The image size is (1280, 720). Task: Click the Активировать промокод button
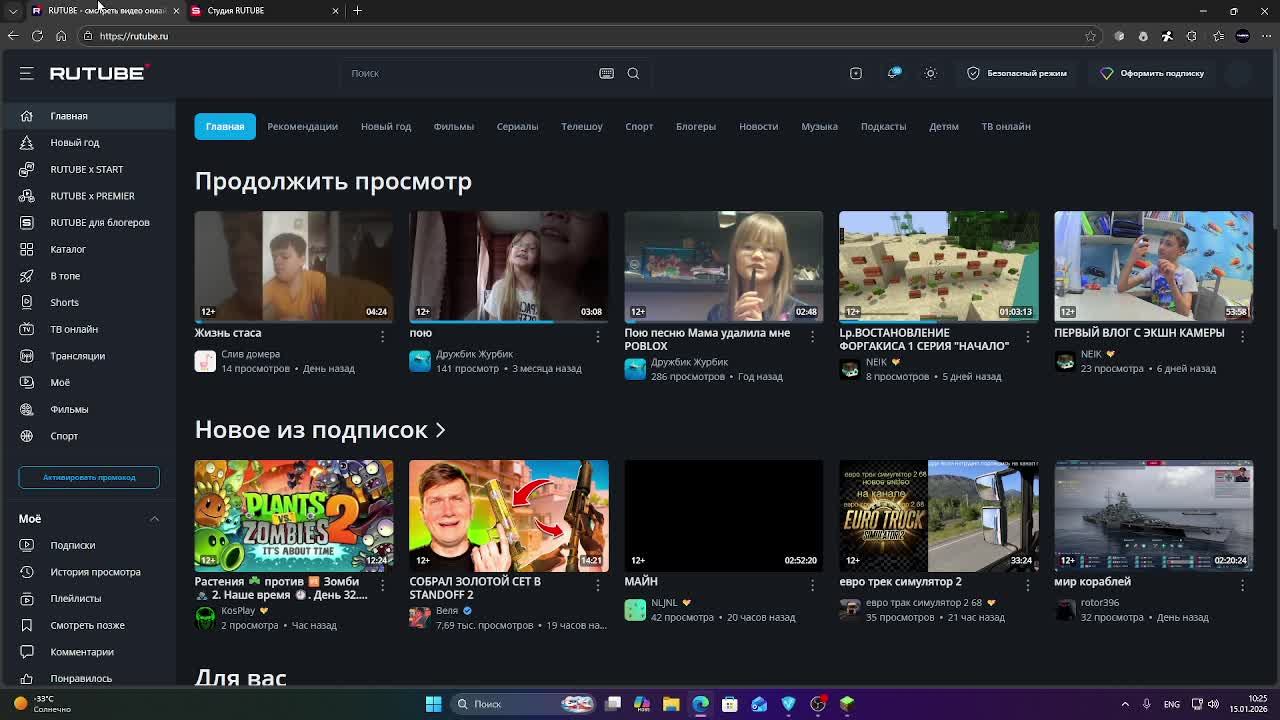click(x=89, y=477)
